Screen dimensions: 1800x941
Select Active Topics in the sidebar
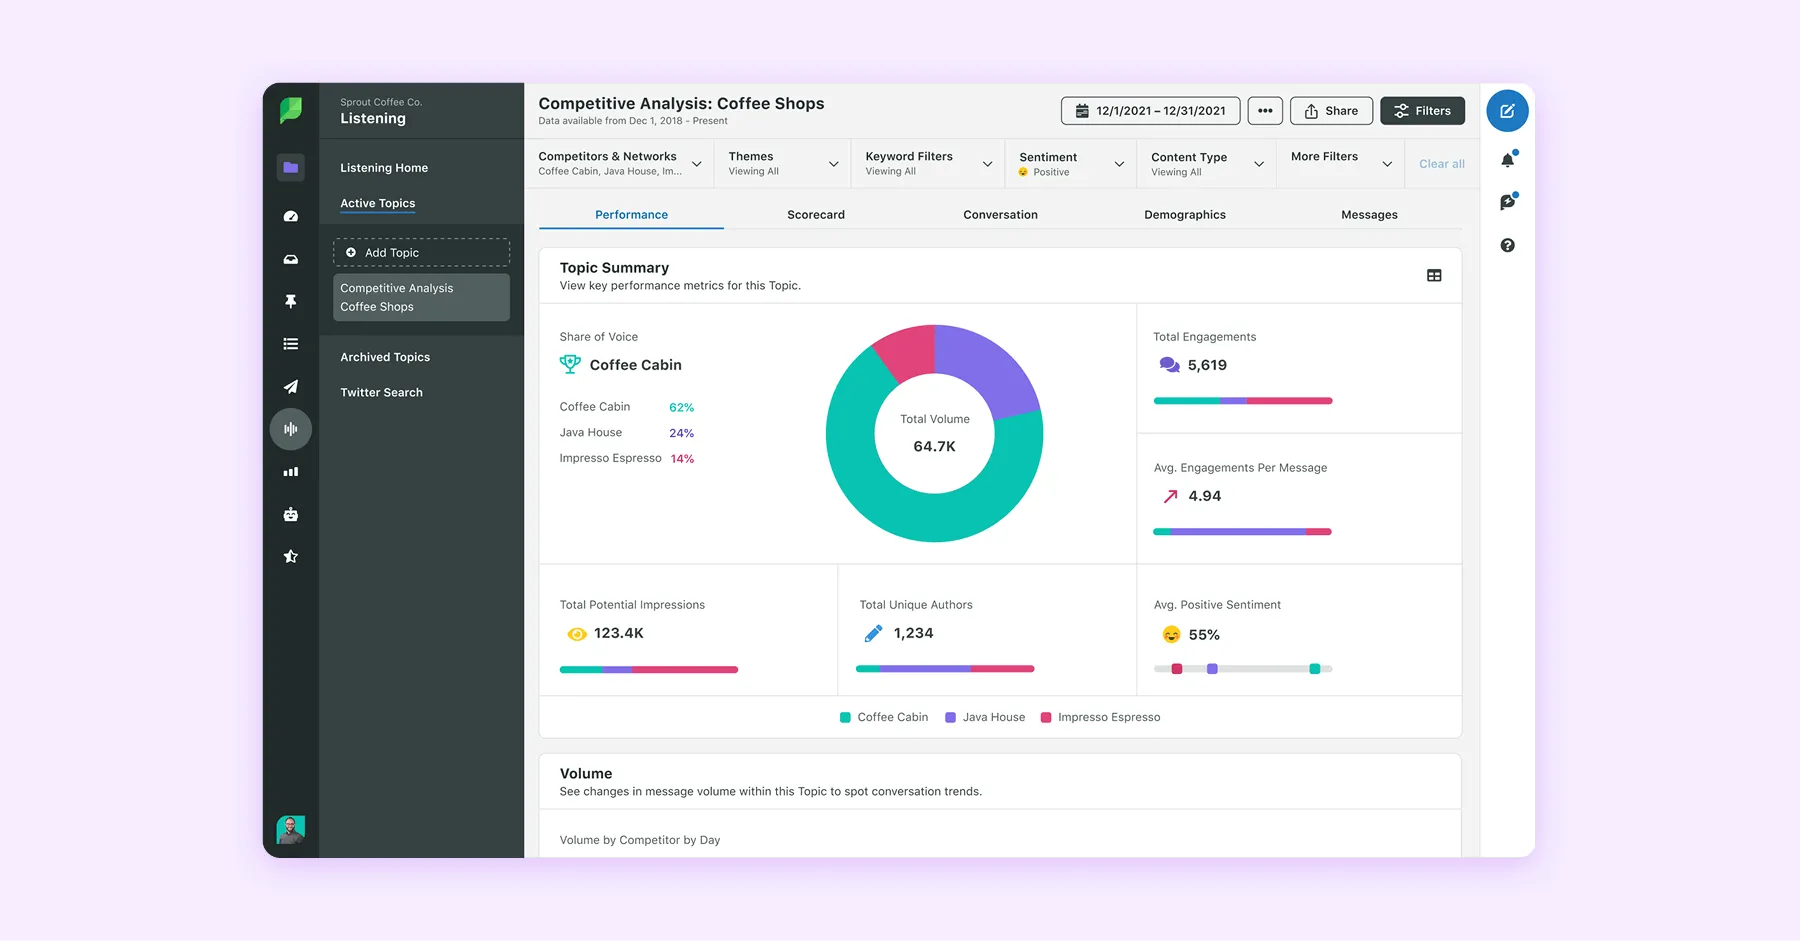click(377, 203)
